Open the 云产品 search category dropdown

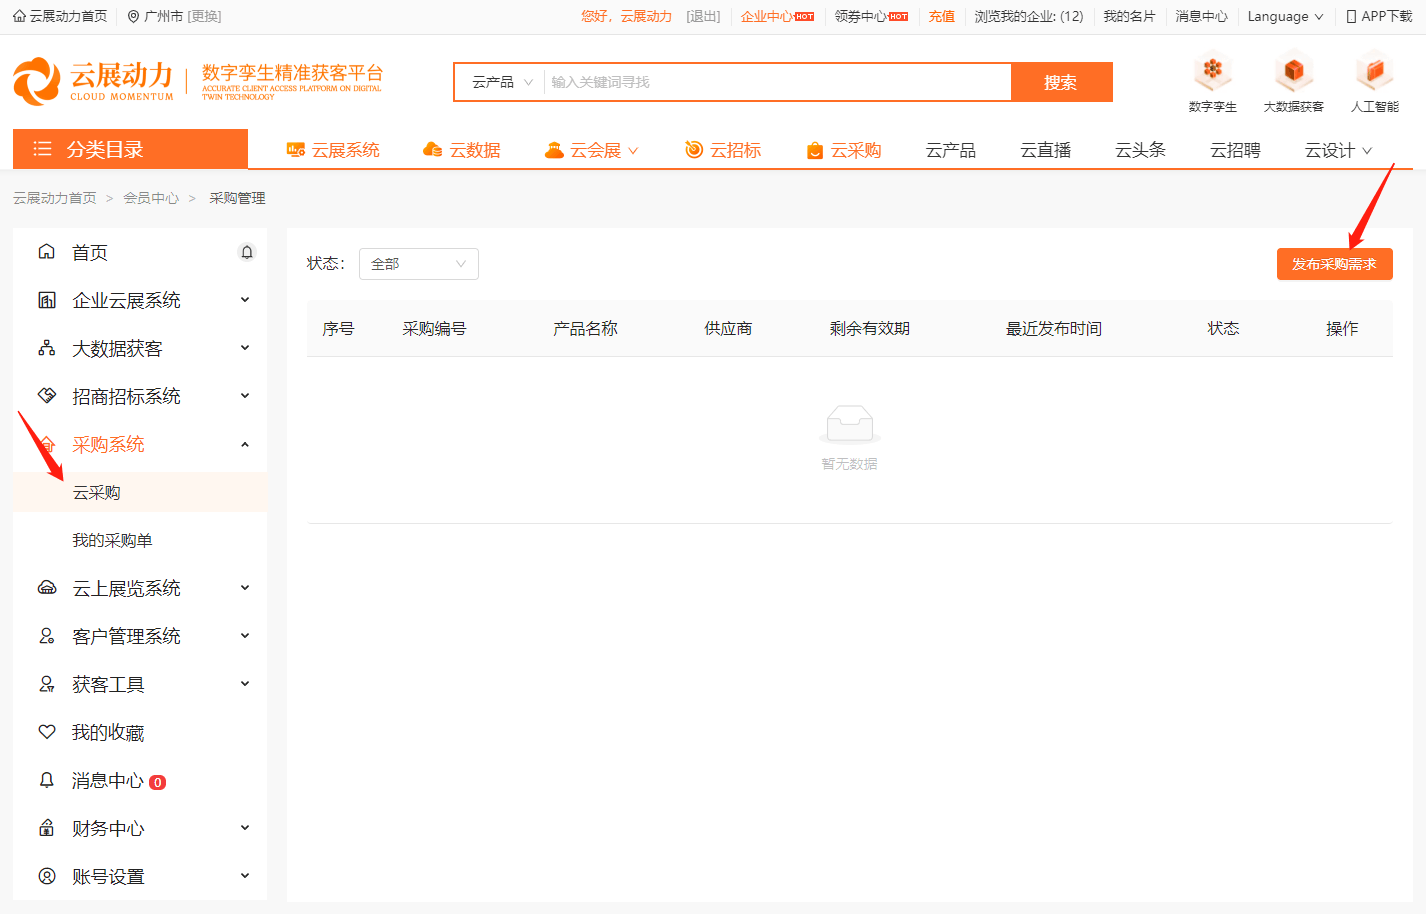tap(498, 81)
